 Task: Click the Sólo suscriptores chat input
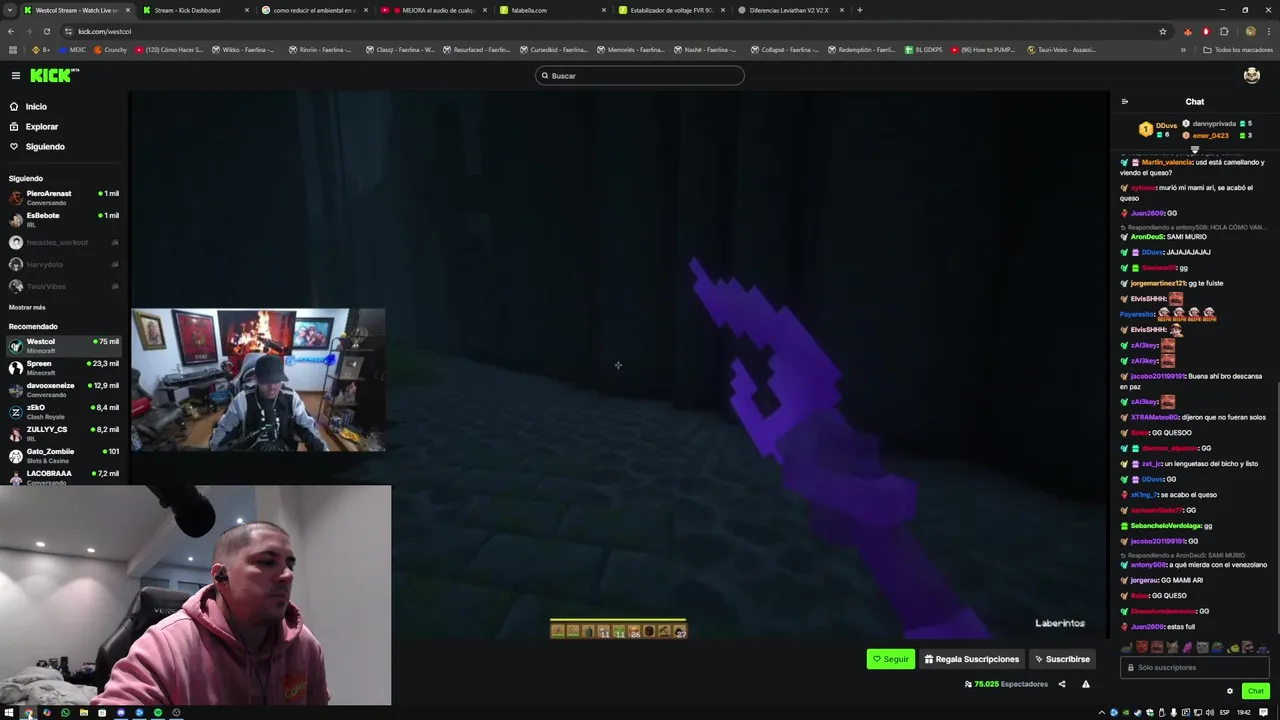(1195, 668)
